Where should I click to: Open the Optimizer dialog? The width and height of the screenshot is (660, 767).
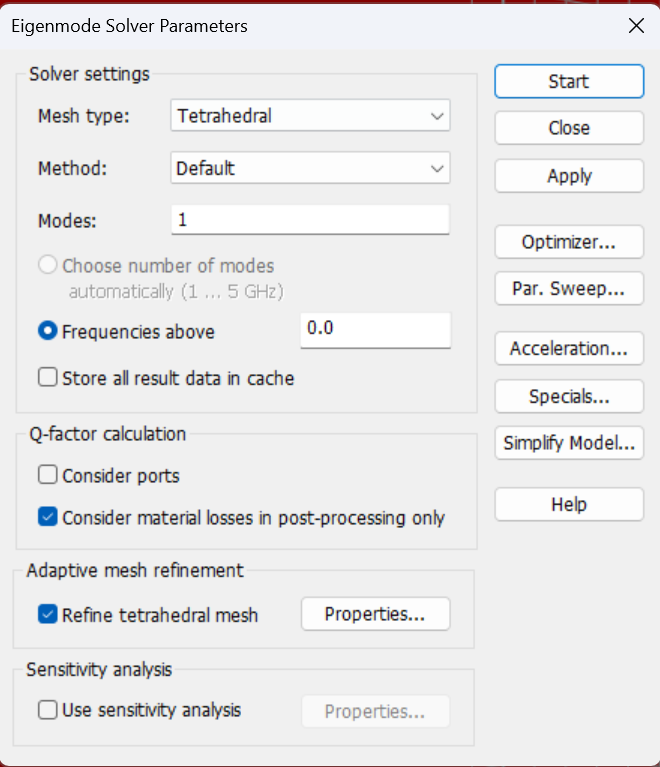[569, 242]
